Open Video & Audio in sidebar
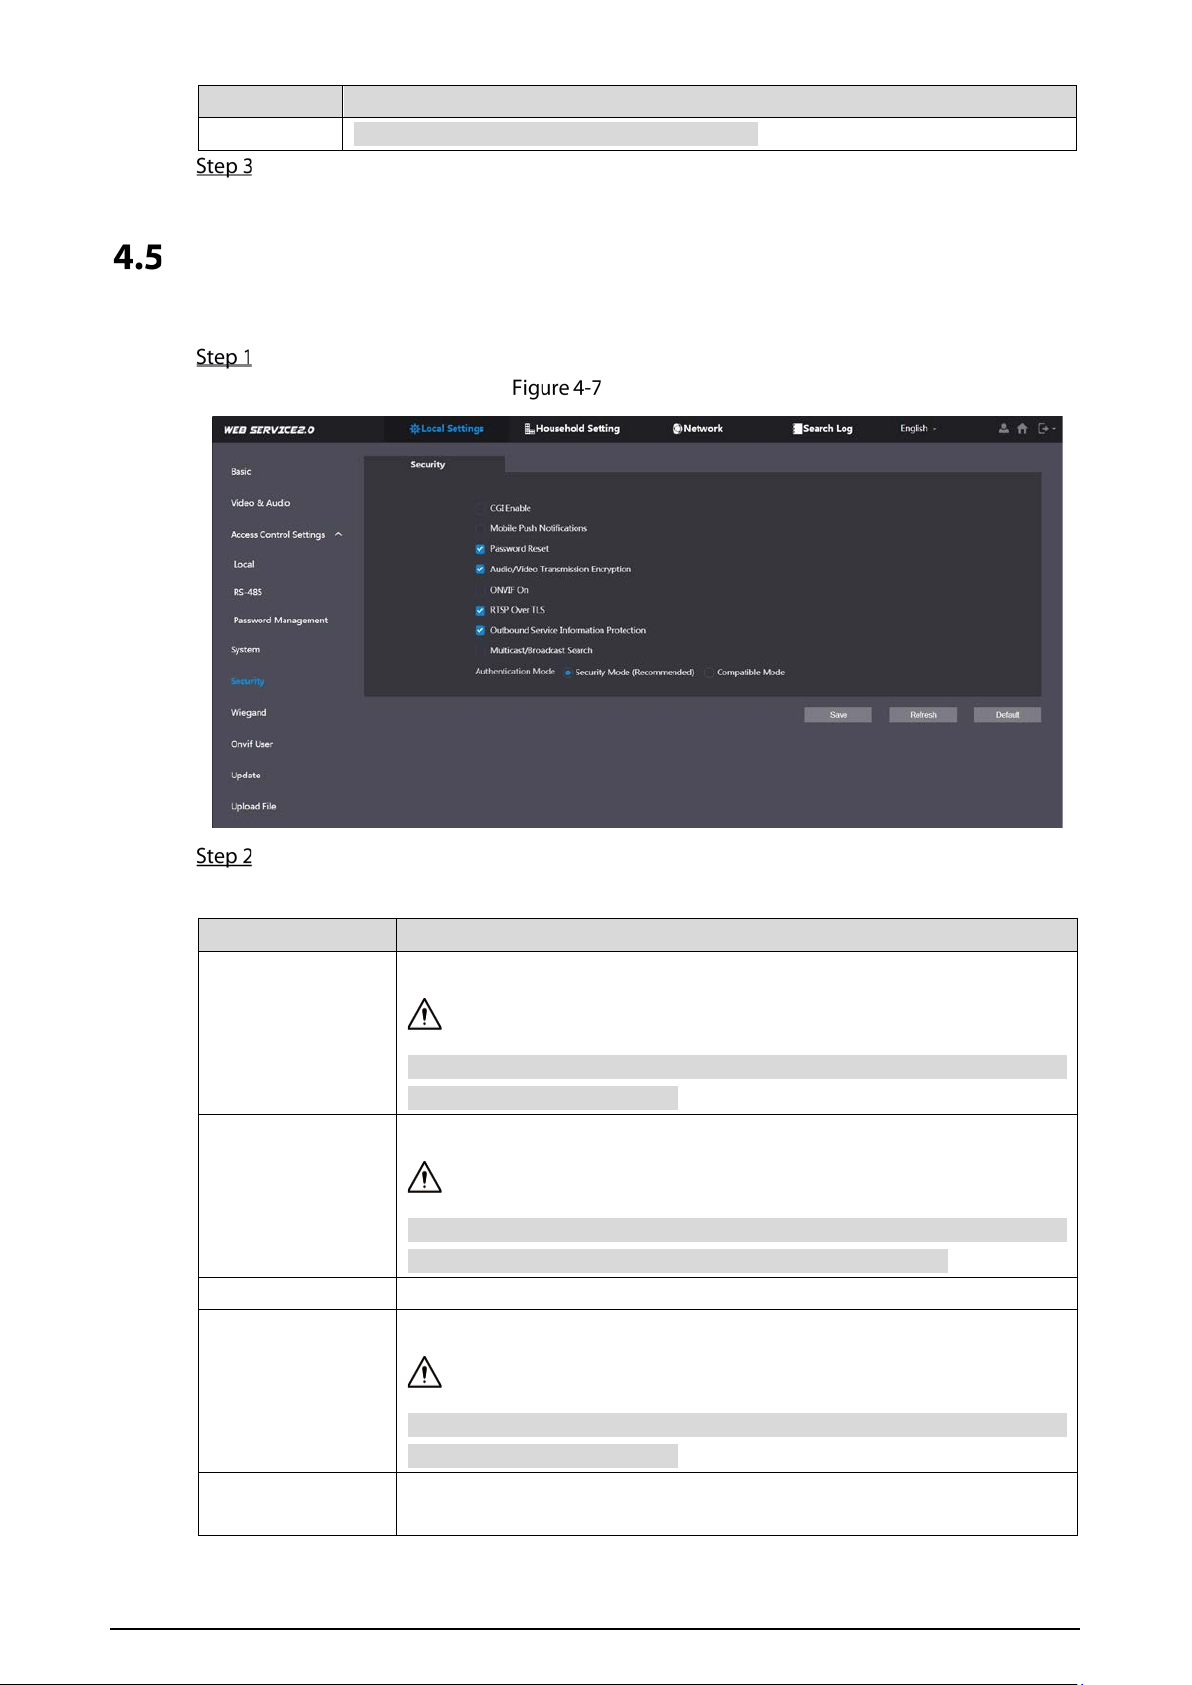This screenshot has width=1192, height=1685. (260, 503)
